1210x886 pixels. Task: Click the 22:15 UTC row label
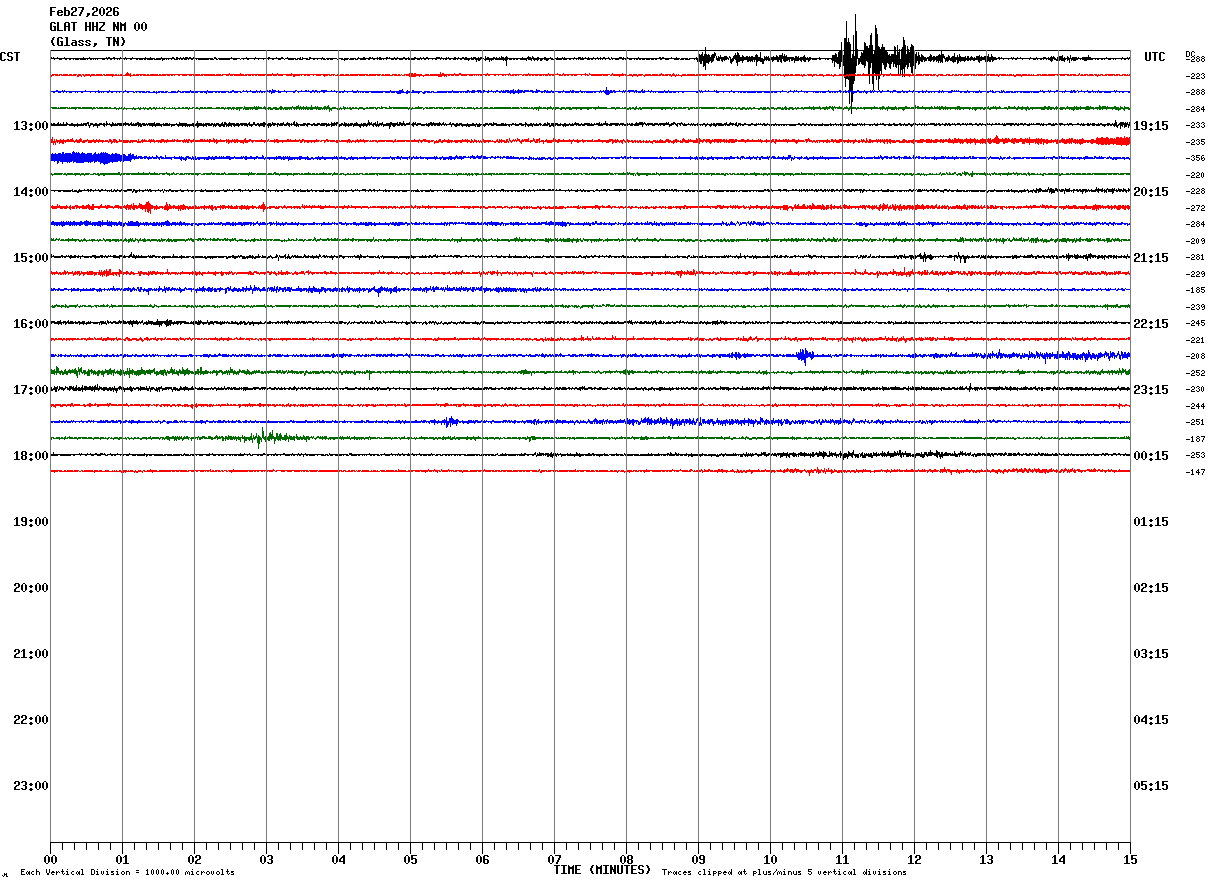pos(1151,323)
